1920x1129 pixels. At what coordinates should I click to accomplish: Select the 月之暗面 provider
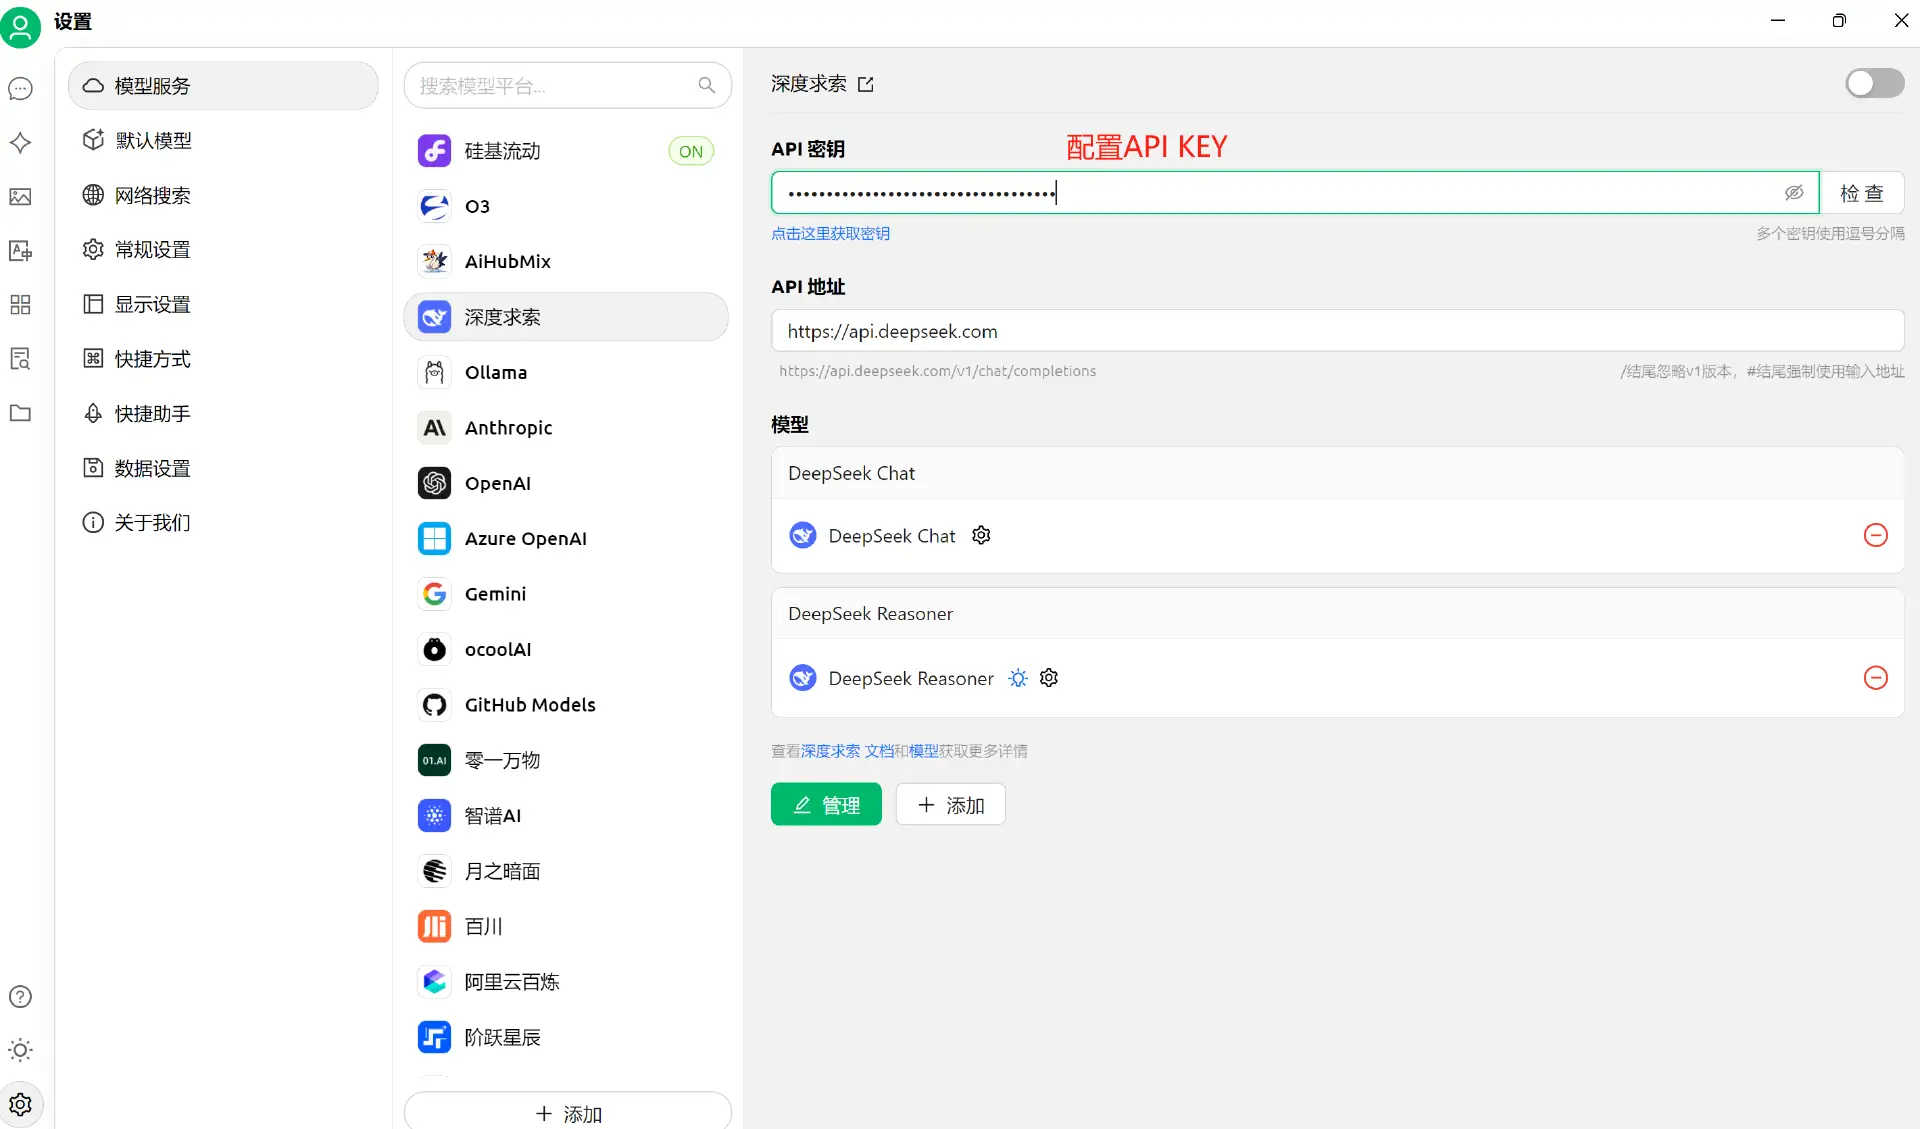[566, 871]
